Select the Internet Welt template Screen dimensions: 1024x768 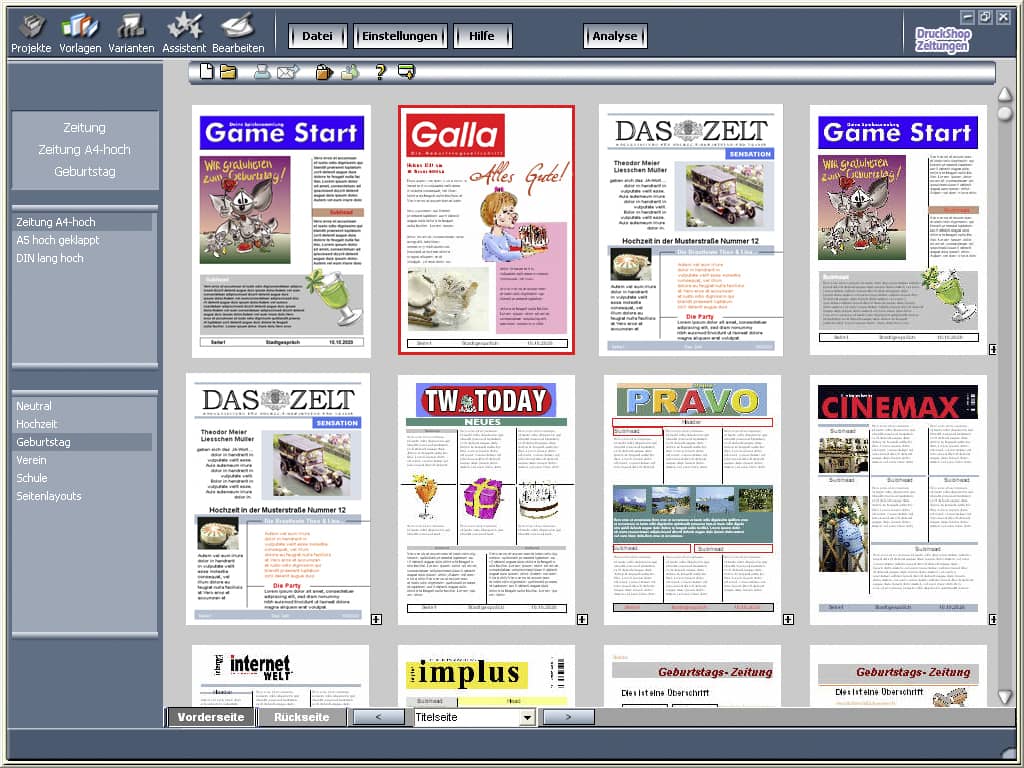pyautogui.click(x=281, y=676)
